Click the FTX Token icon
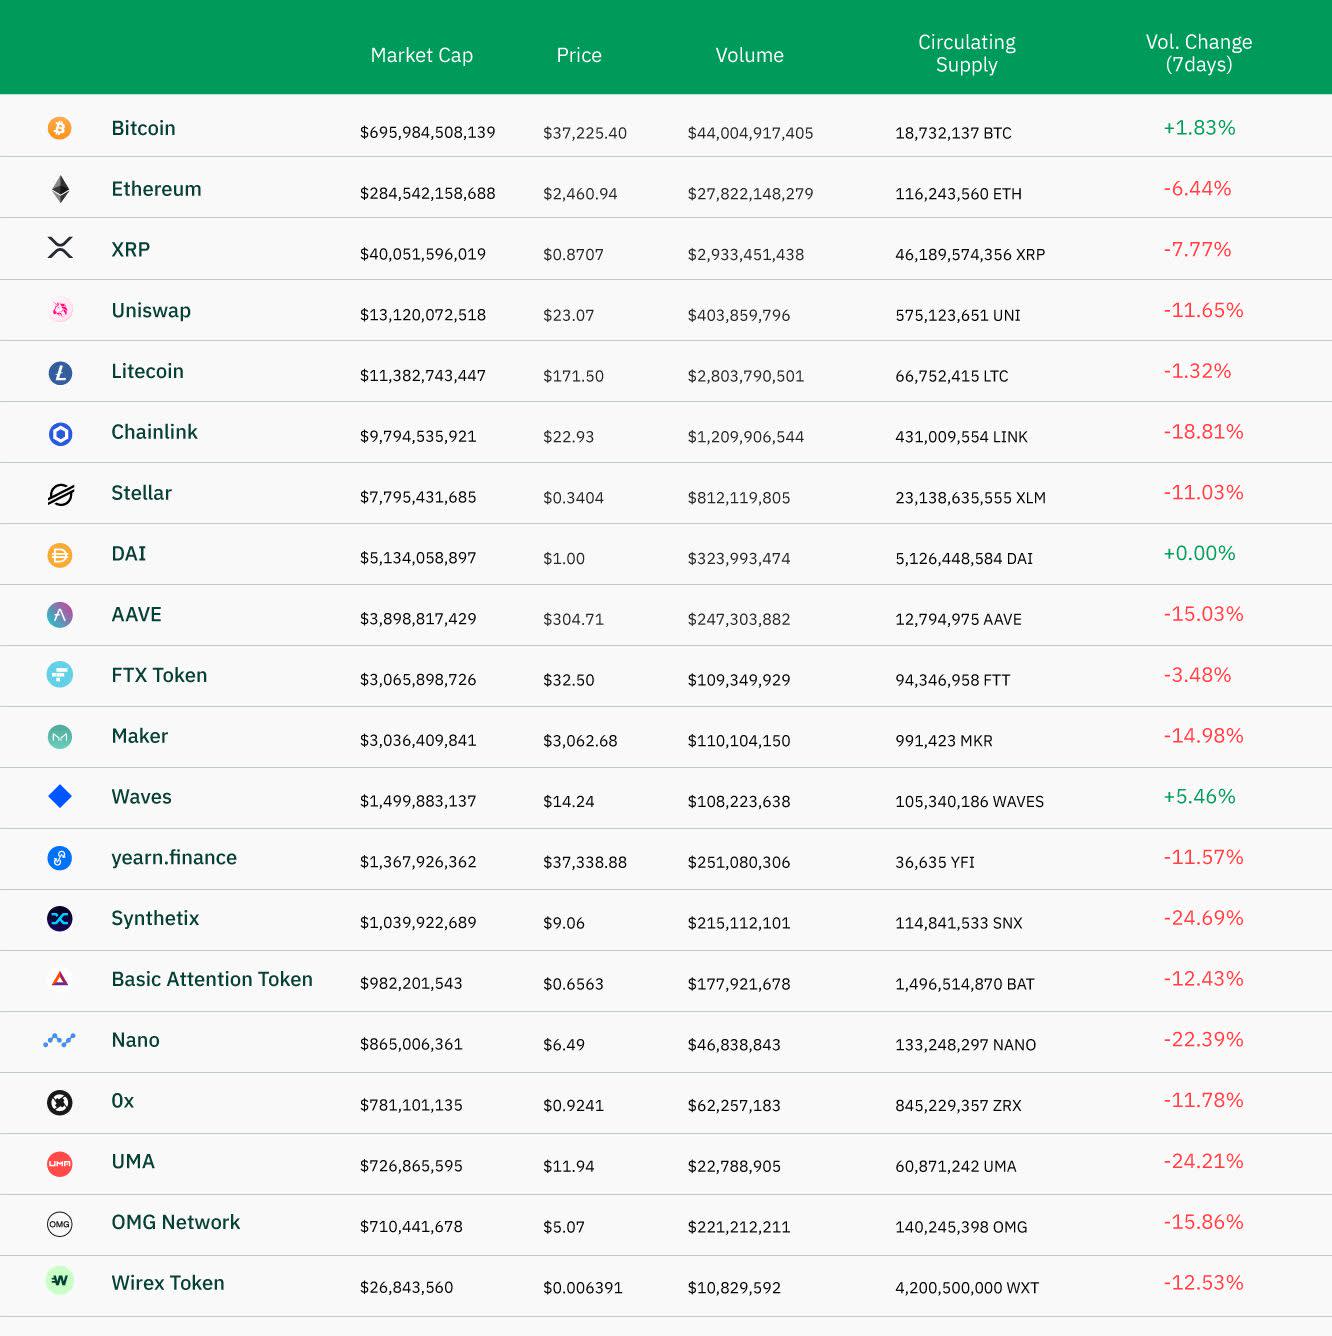The width and height of the screenshot is (1332, 1336). point(60,675)
